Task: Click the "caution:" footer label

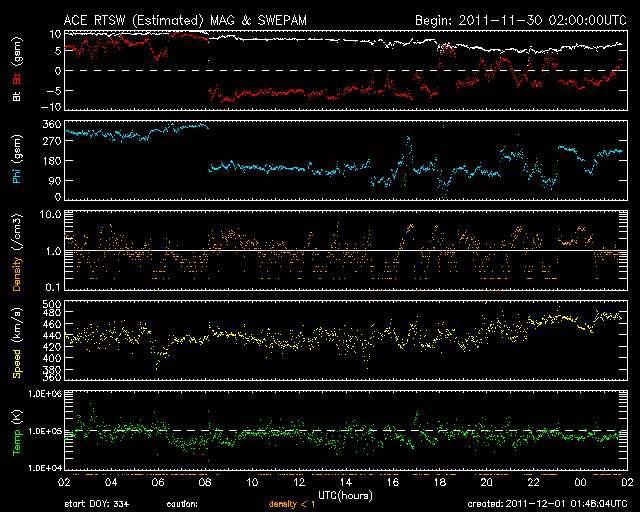Action: coord(182,504)
